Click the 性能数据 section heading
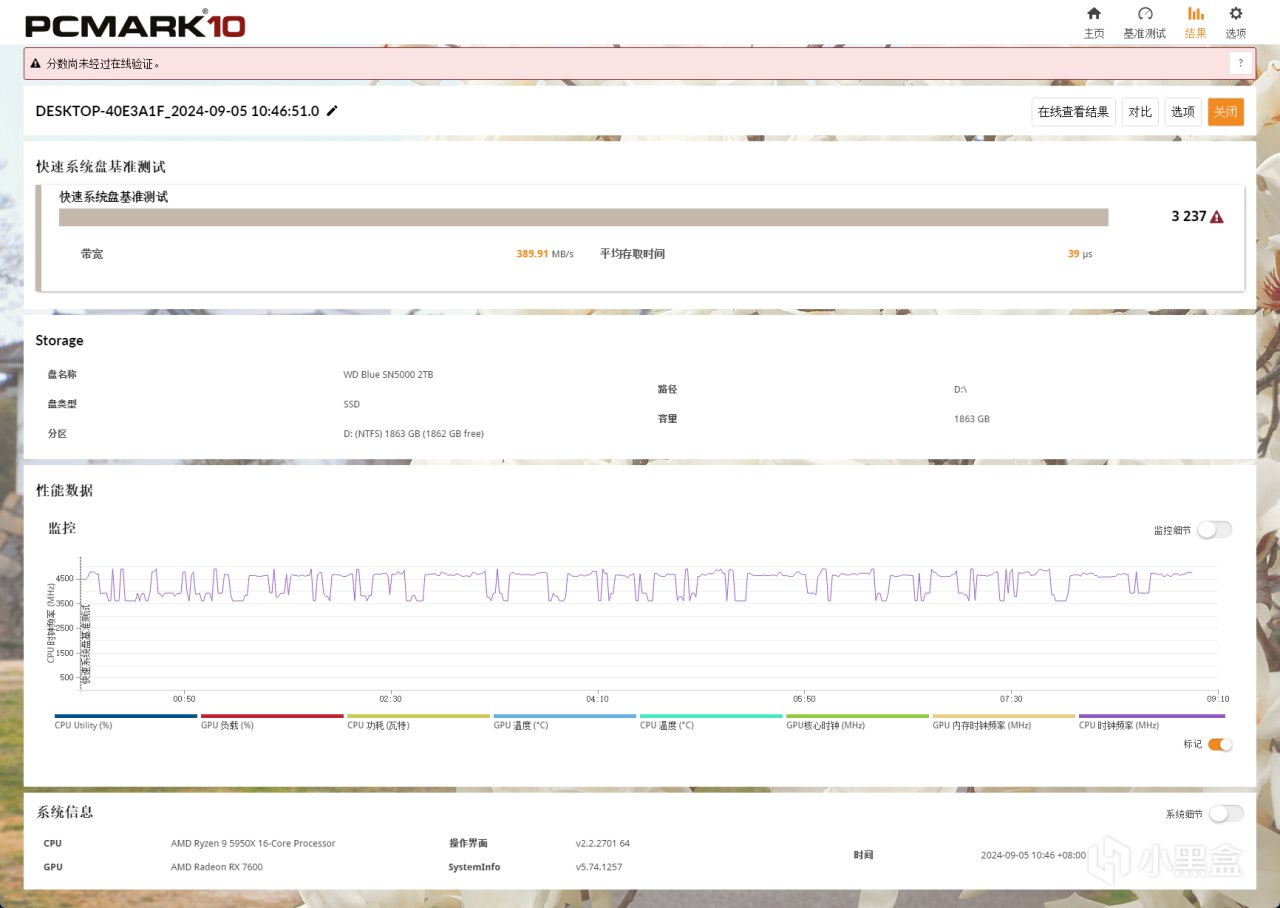1280x908 pixels. [x=64, y=490]
